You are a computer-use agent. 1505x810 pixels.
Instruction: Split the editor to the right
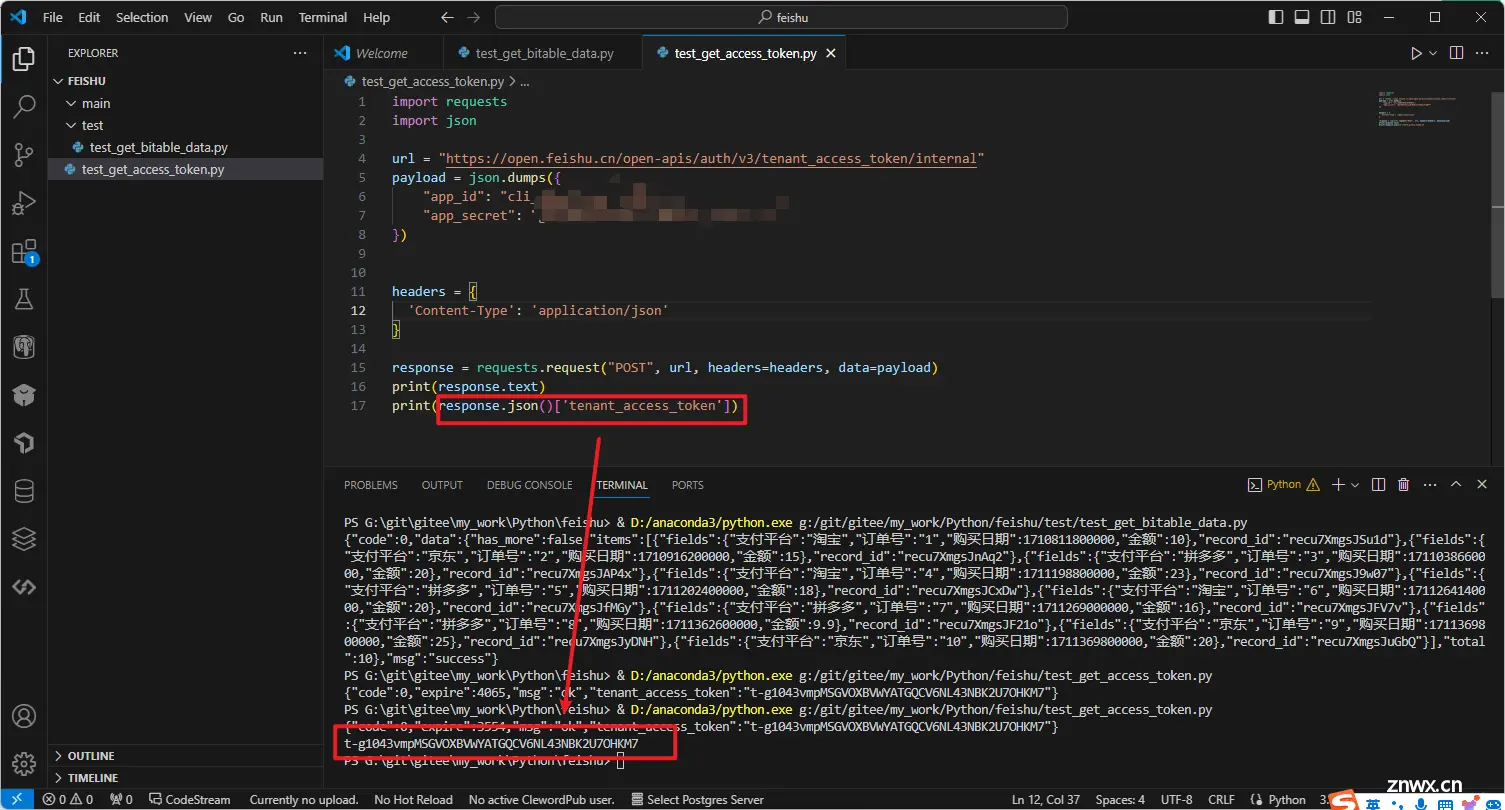coord(1456,53)
